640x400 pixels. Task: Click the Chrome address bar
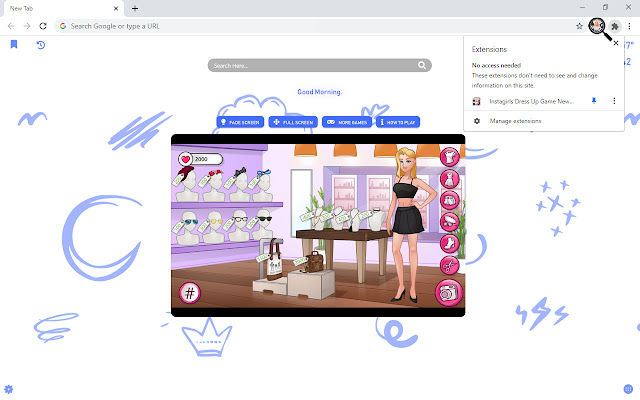[x=318, y=26]
